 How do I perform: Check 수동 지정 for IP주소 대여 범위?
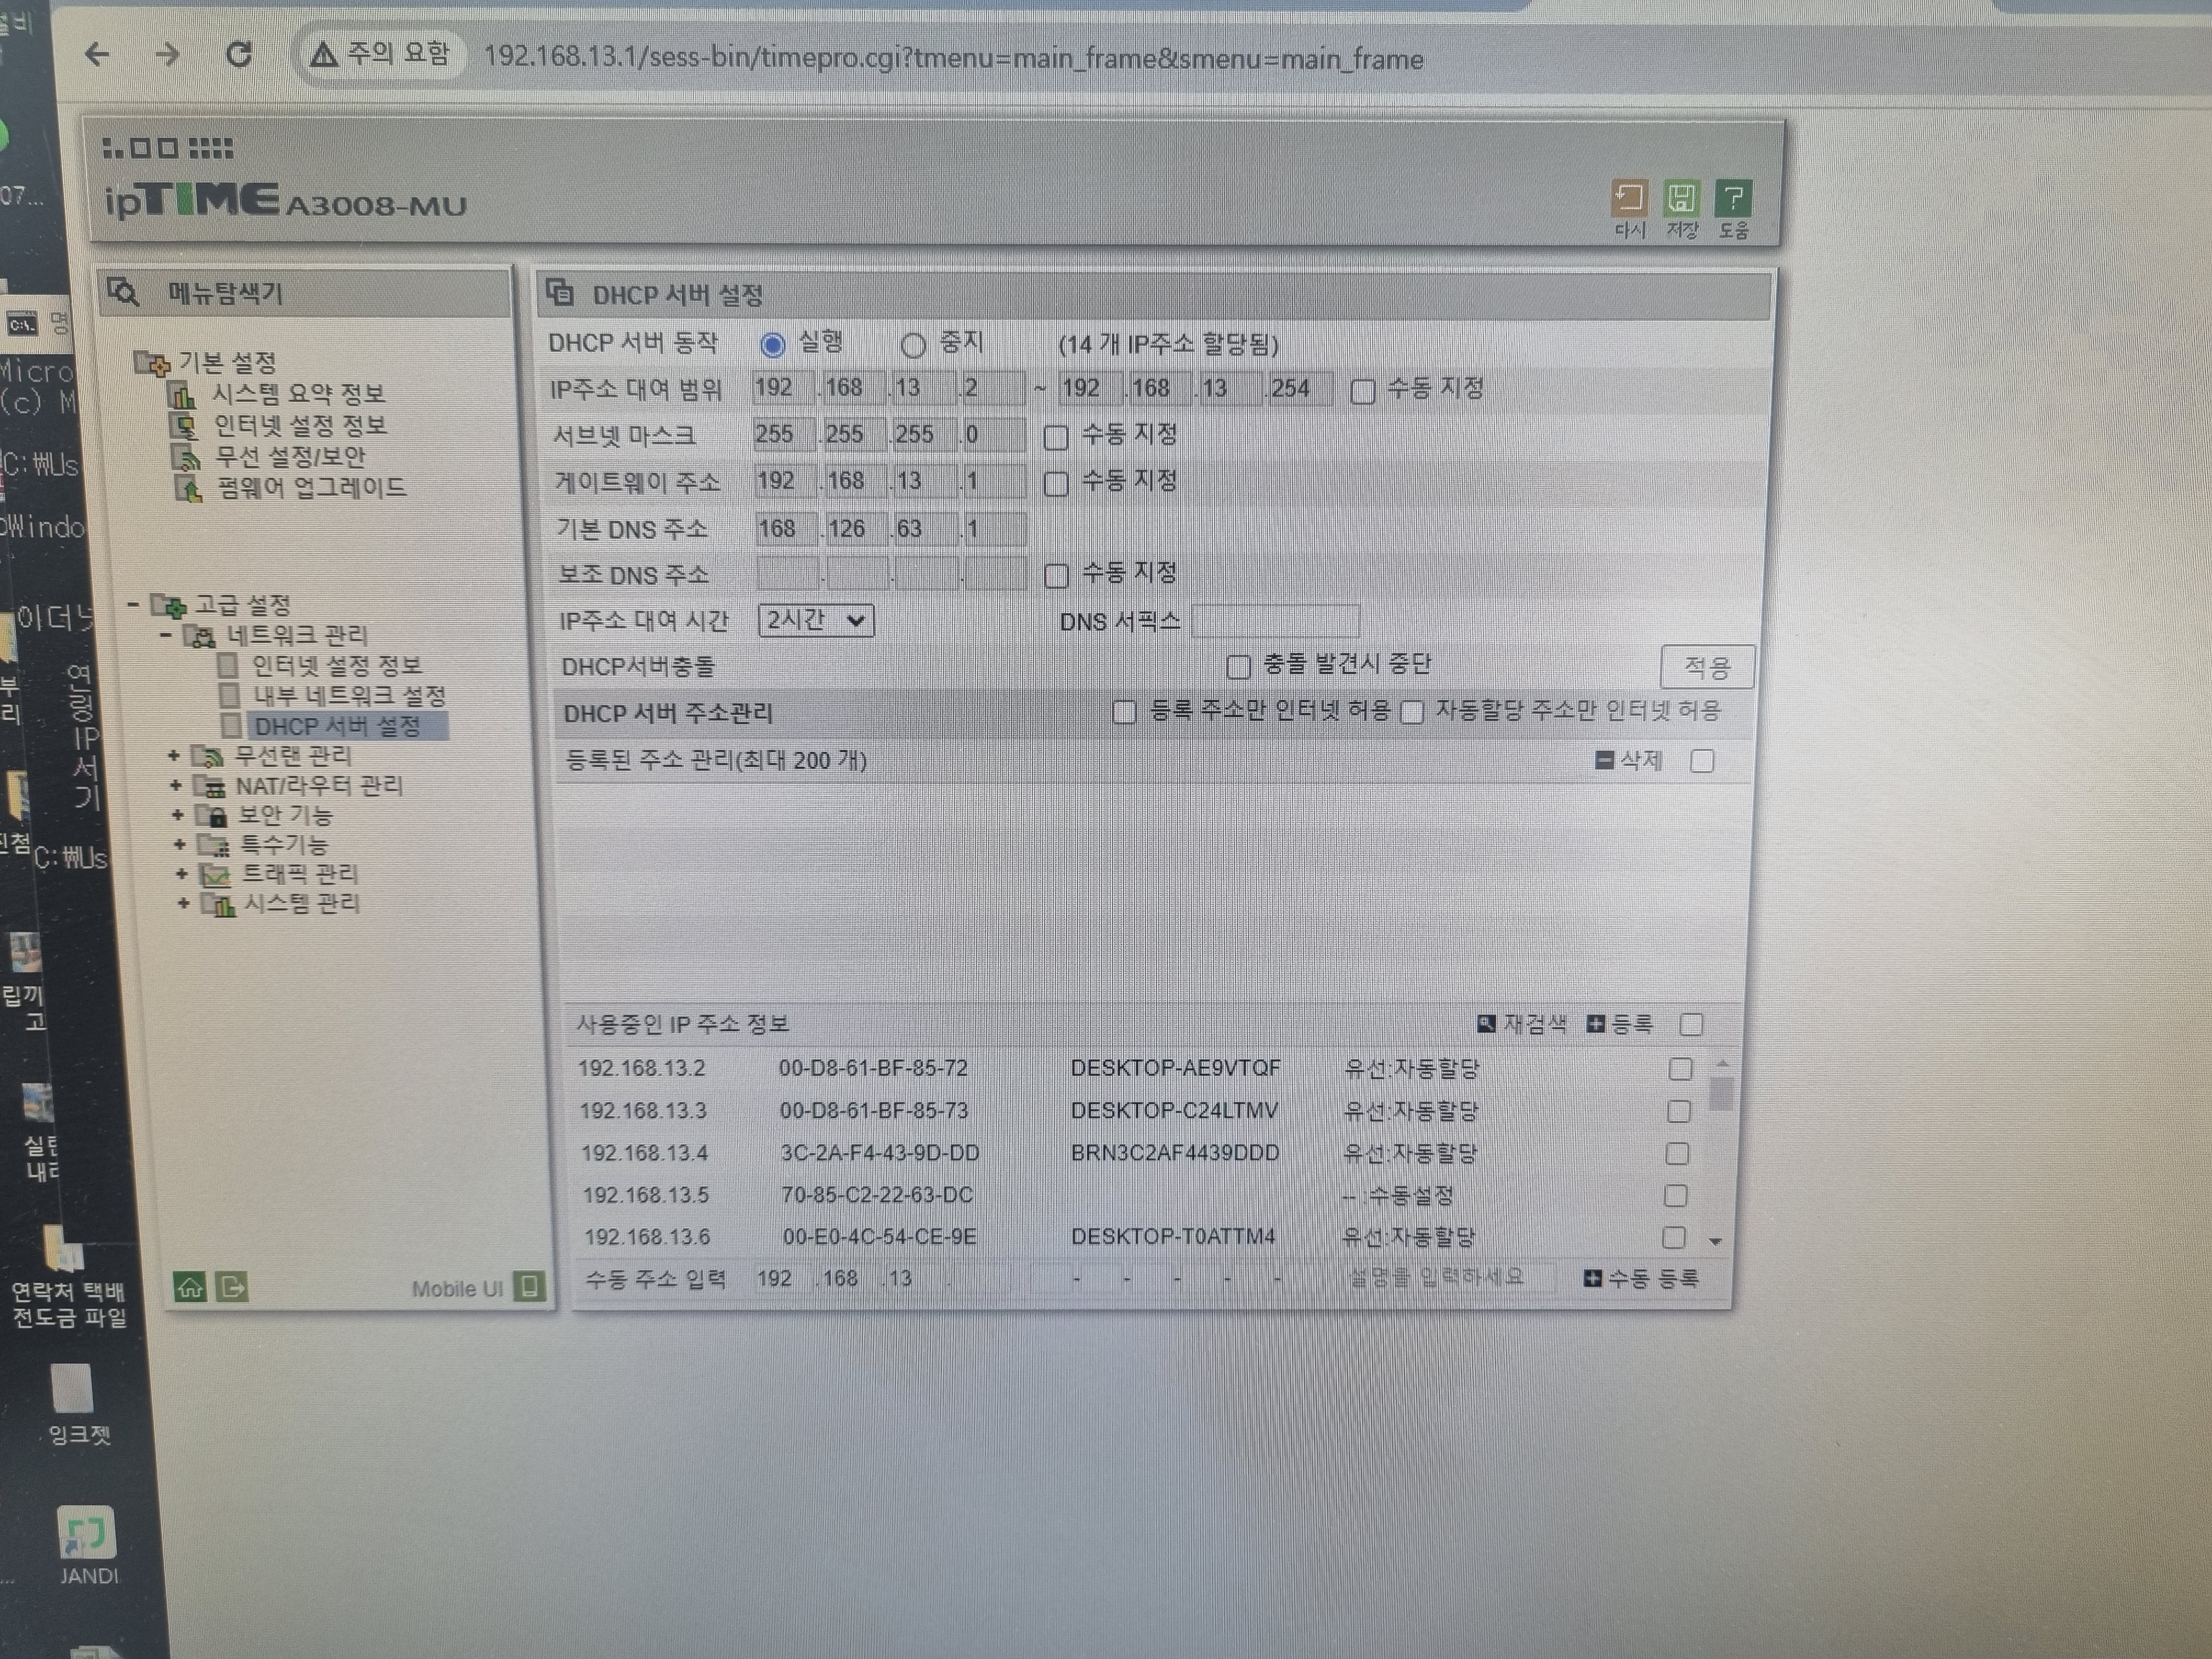coord(1362,391)
